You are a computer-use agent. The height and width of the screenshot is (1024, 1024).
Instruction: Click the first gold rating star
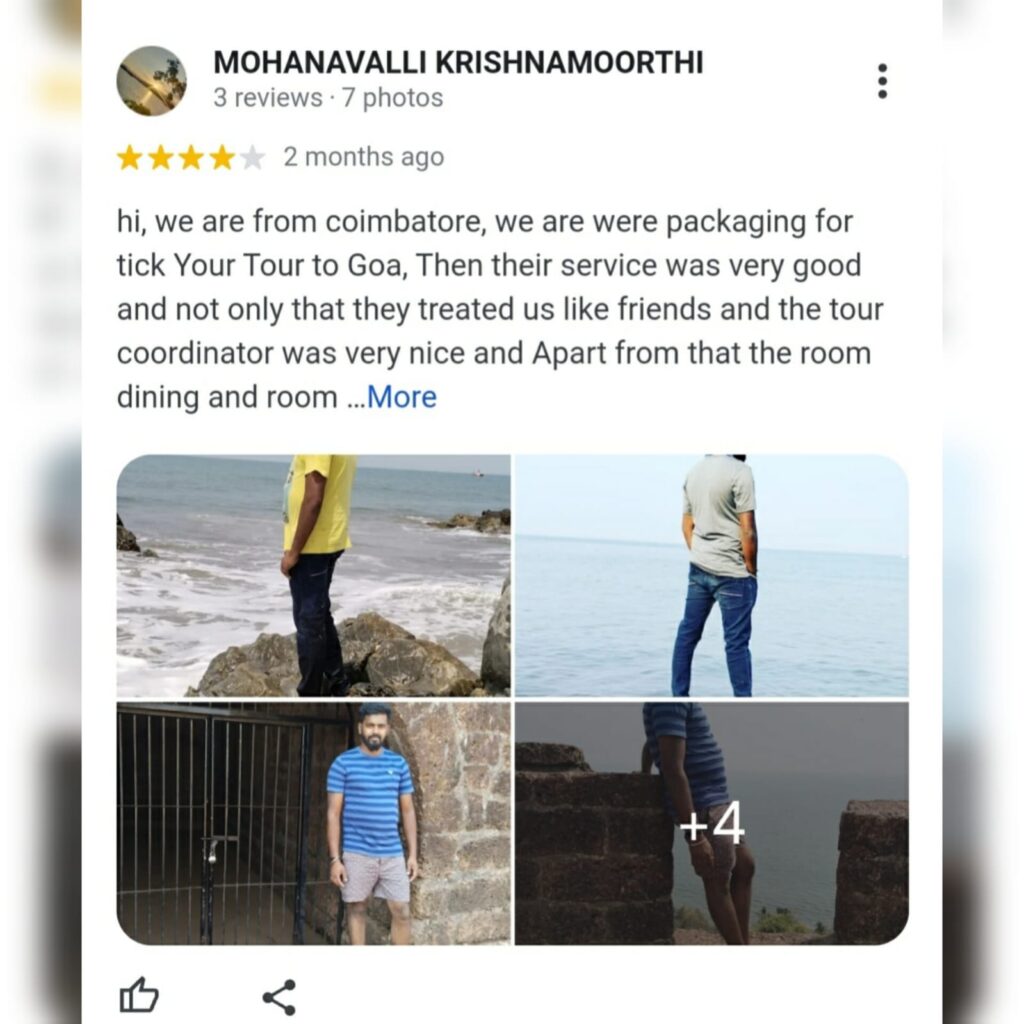pos(129,157)
